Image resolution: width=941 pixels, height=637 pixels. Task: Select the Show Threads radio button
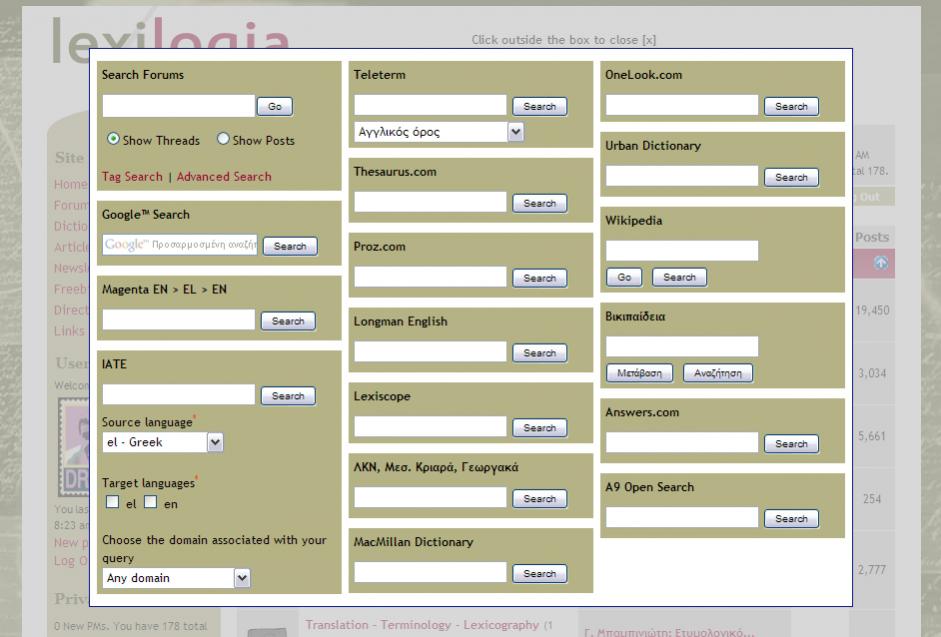[x=113, y=139]
